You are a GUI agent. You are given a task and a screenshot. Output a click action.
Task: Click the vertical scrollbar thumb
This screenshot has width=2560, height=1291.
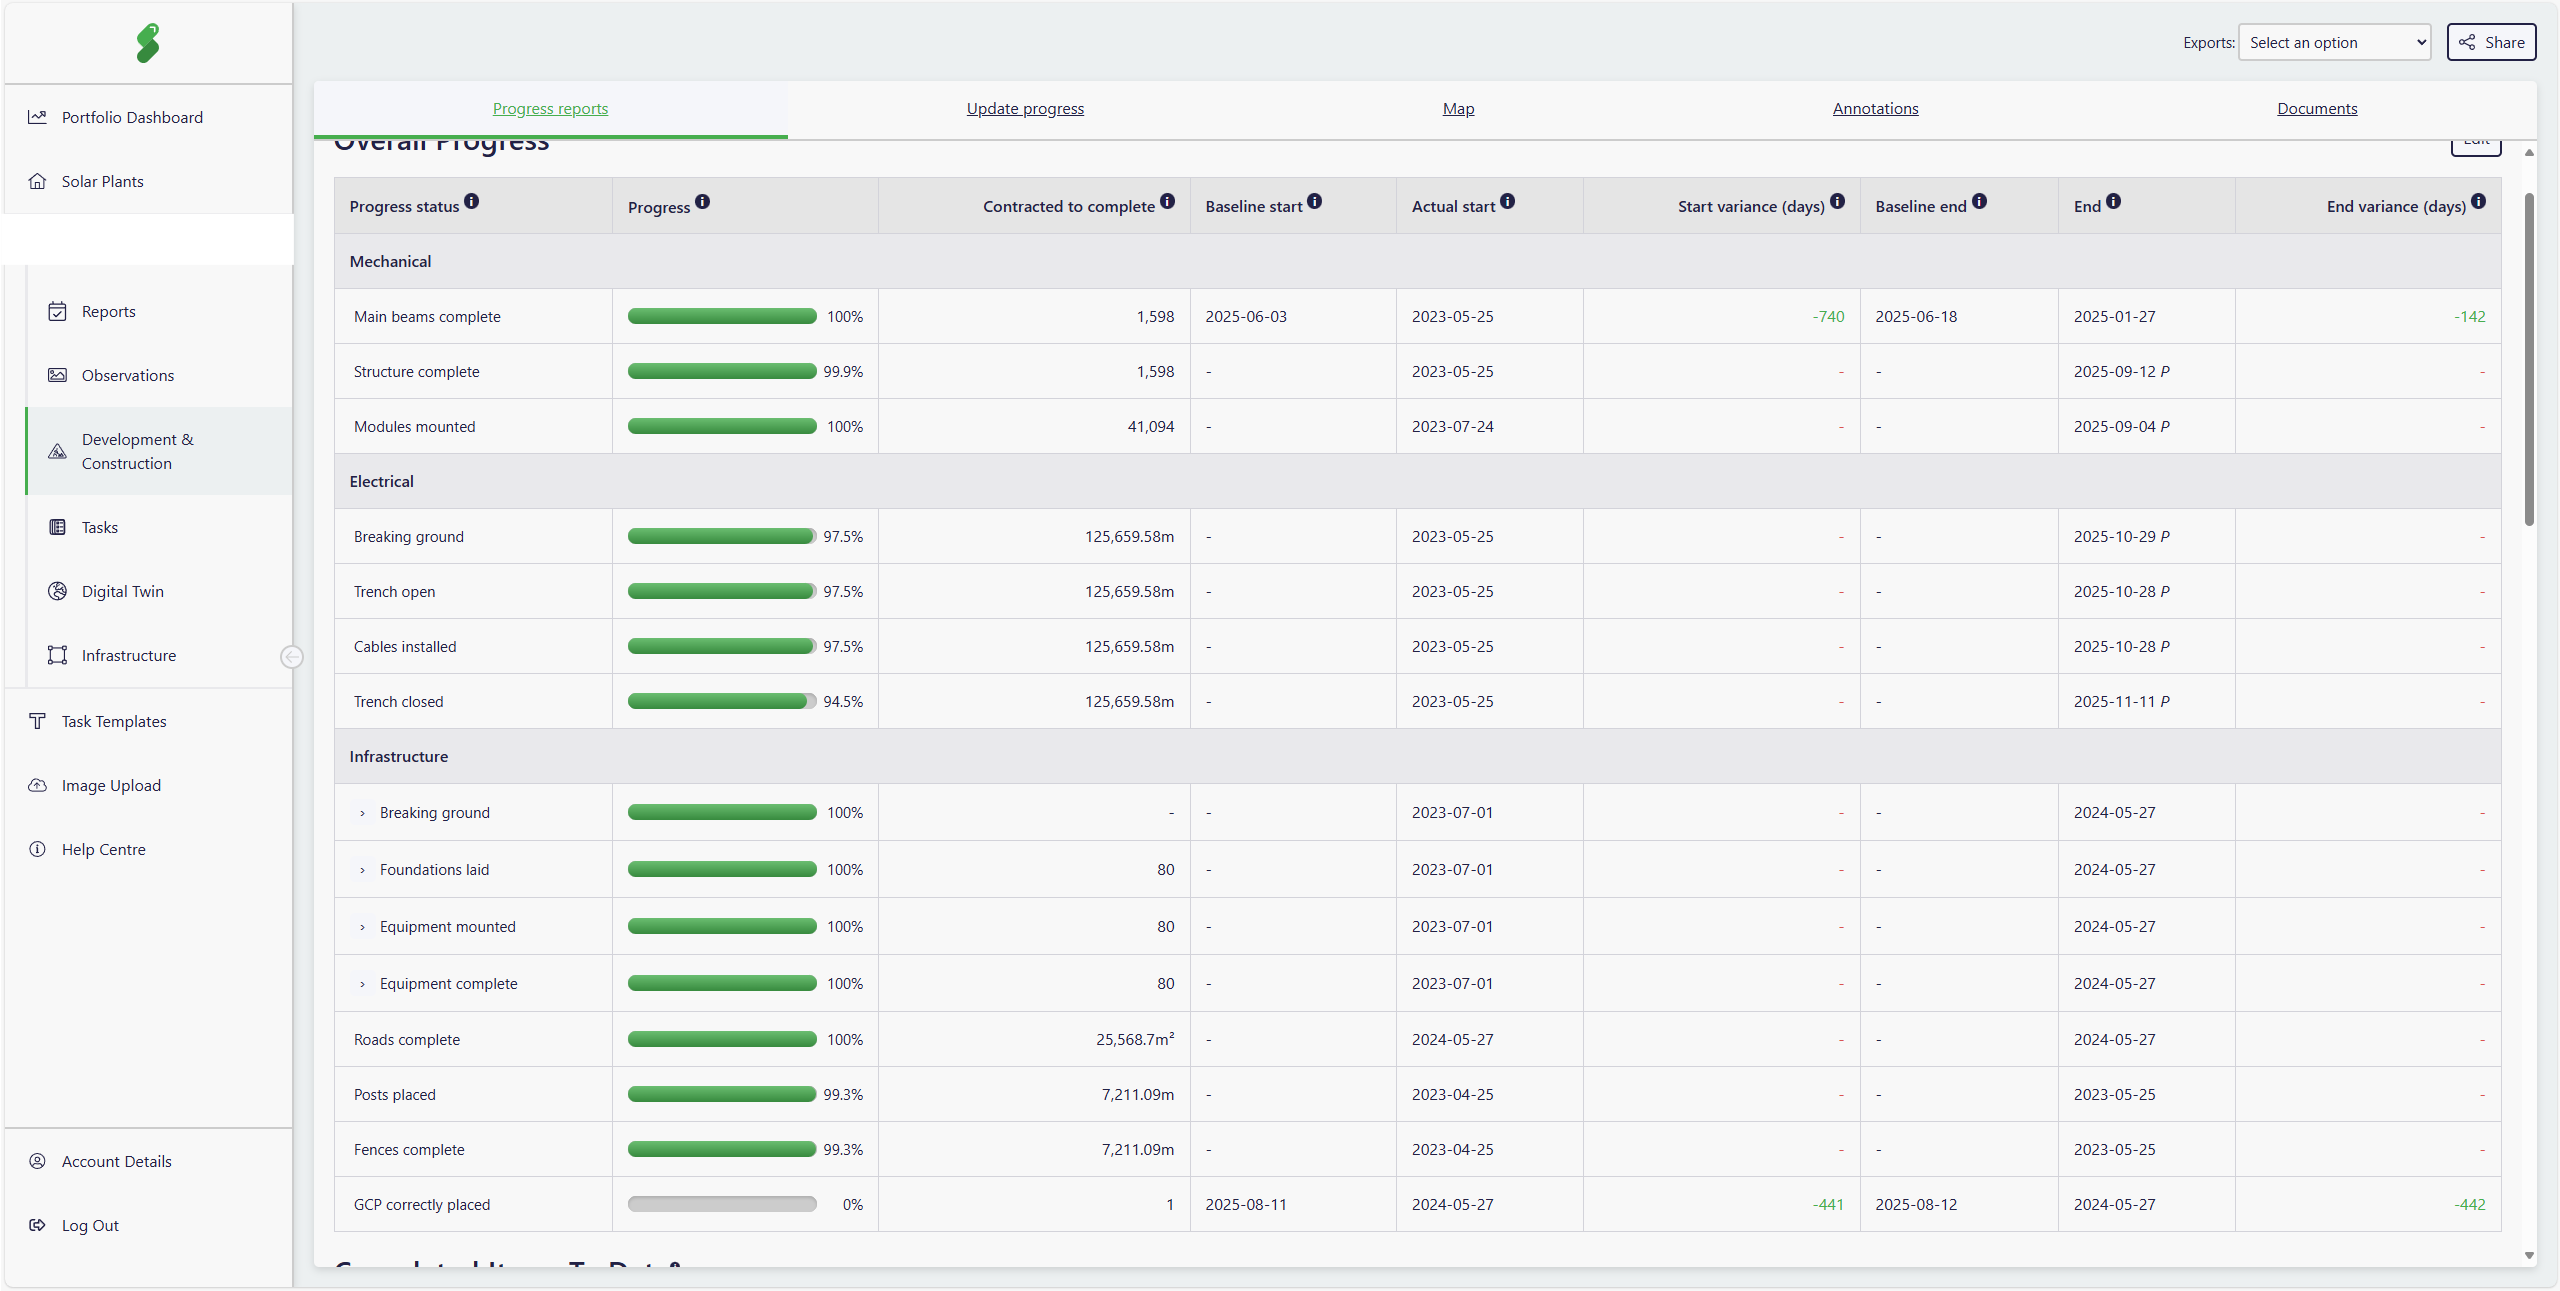(2529, 358)
